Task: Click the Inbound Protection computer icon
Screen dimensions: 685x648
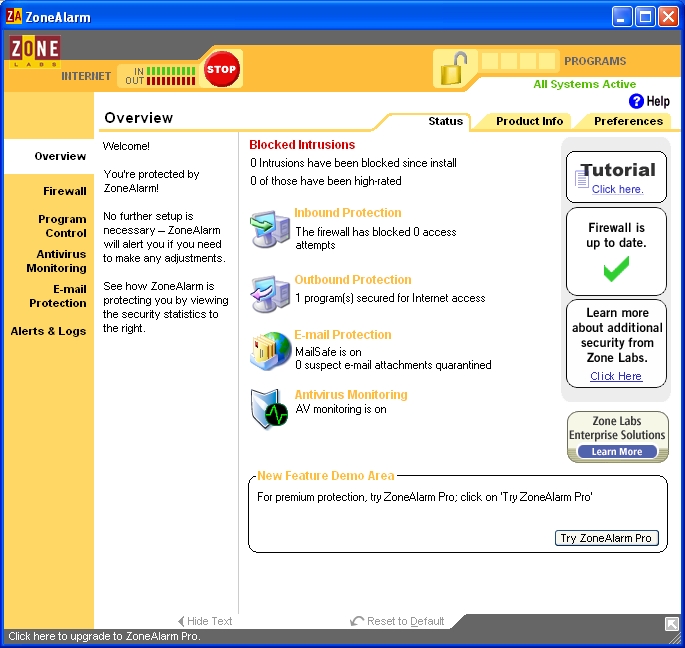Action: pyautogui.click(x=270, y=229)
